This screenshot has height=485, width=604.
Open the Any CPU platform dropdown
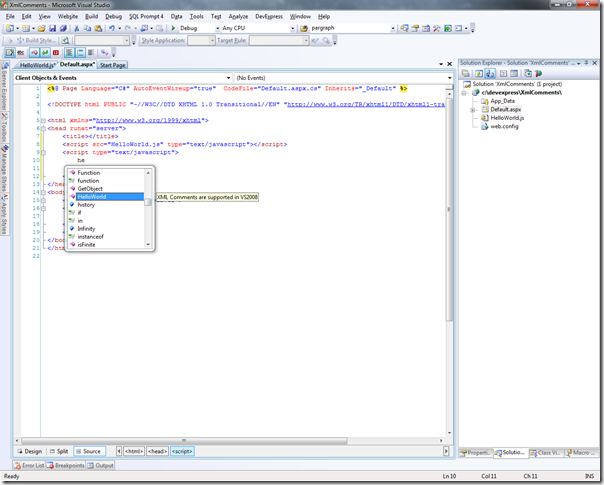coord(292,28)
